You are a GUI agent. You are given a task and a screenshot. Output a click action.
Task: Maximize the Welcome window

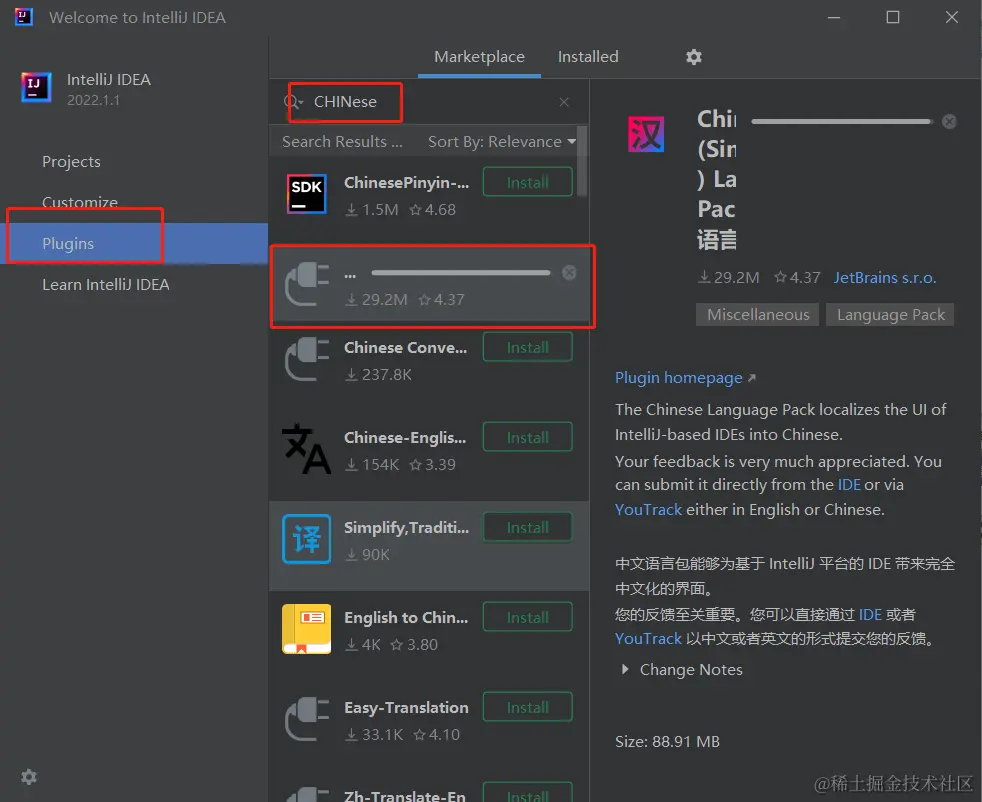point(892,18)
